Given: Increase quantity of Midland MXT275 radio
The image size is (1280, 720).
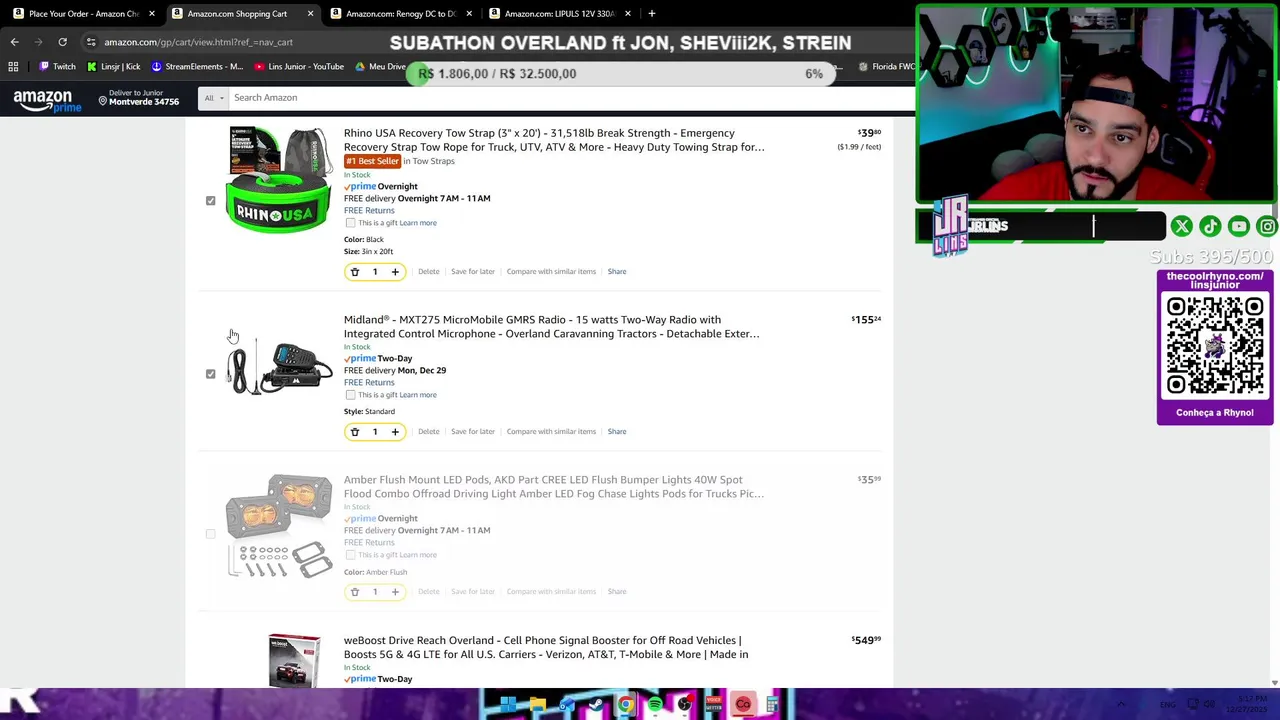Looking at the screenshot, I should [395, 432].
